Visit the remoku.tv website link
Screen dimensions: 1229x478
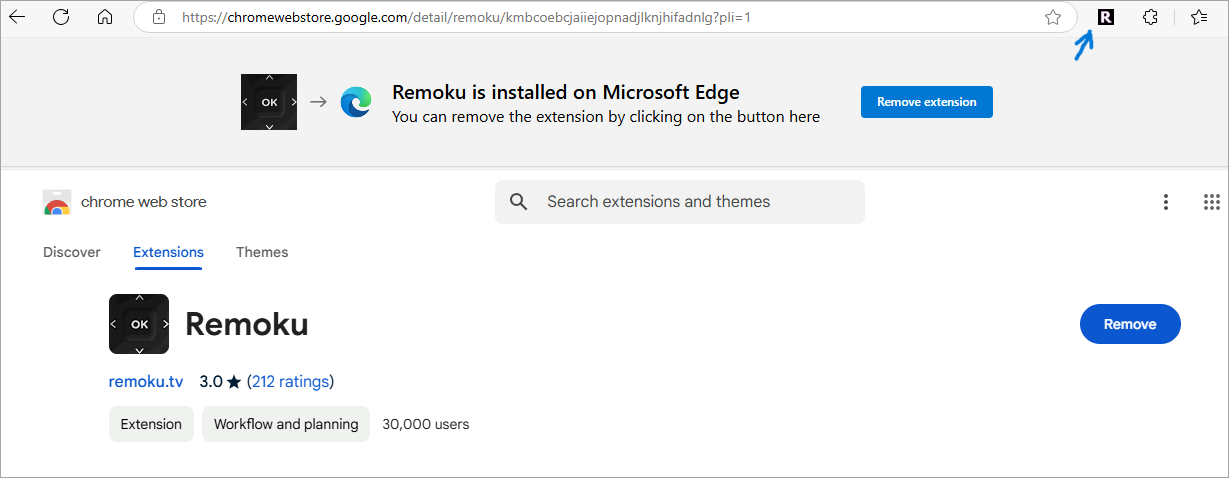(146, 381)
